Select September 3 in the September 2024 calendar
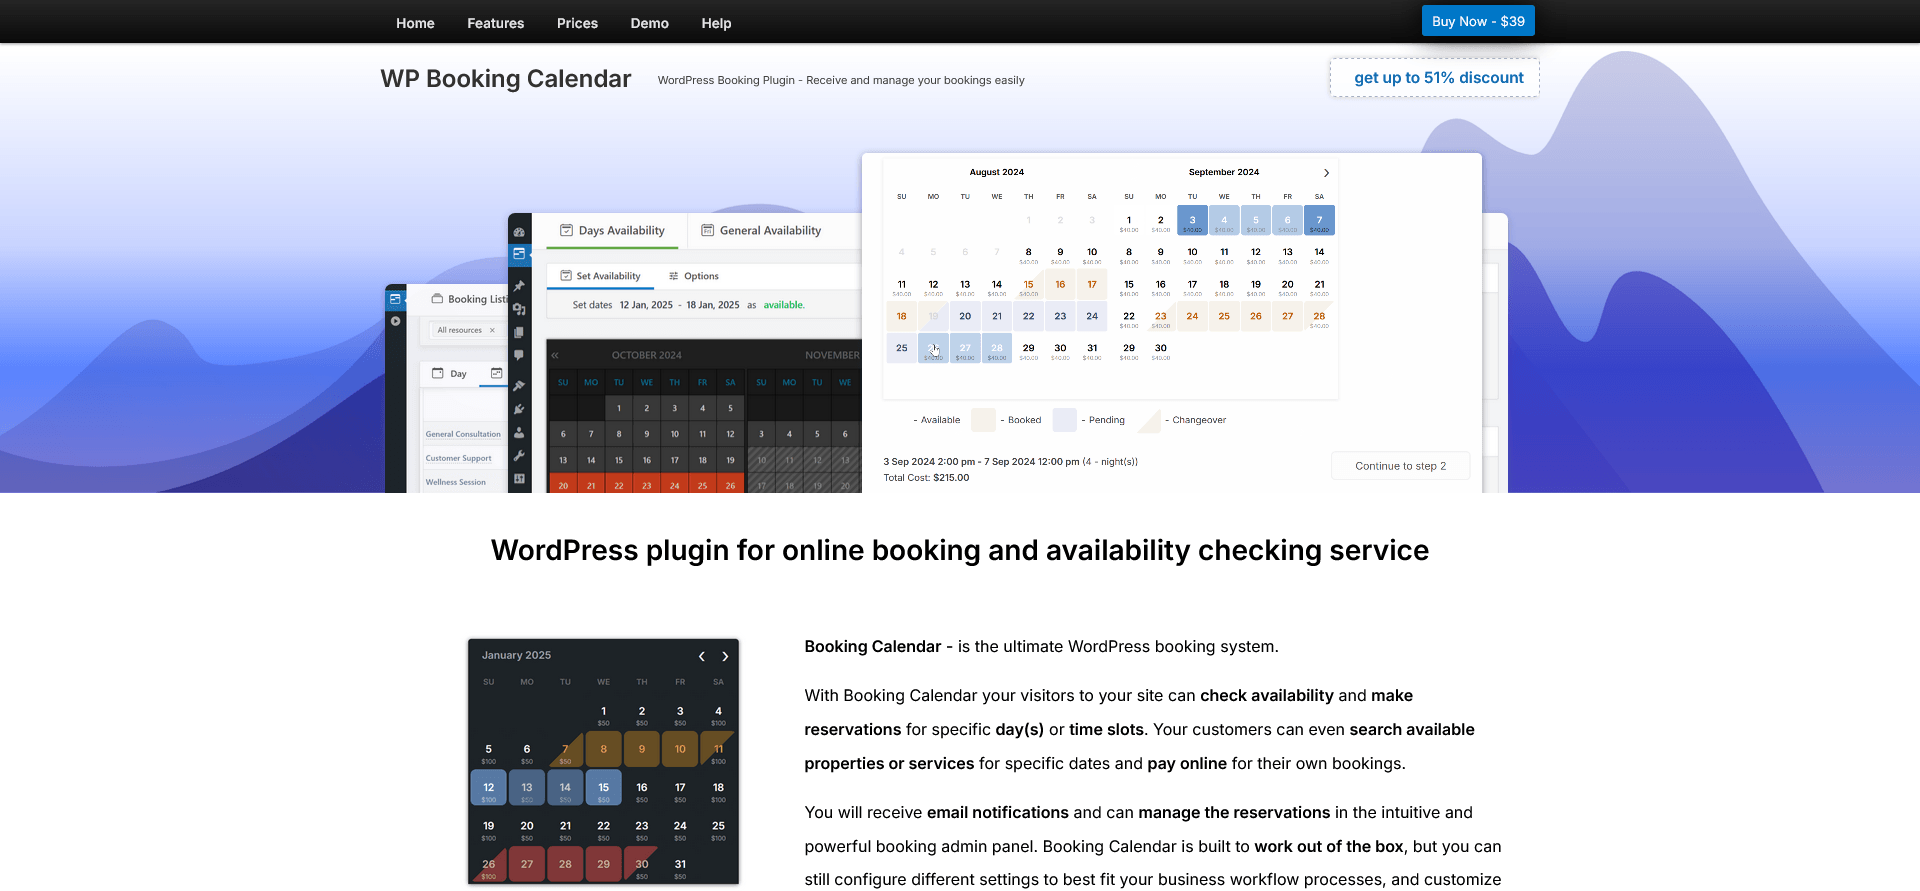Screen dimensions: 1920x891 pyautogui.click(x=1192, y=221)
